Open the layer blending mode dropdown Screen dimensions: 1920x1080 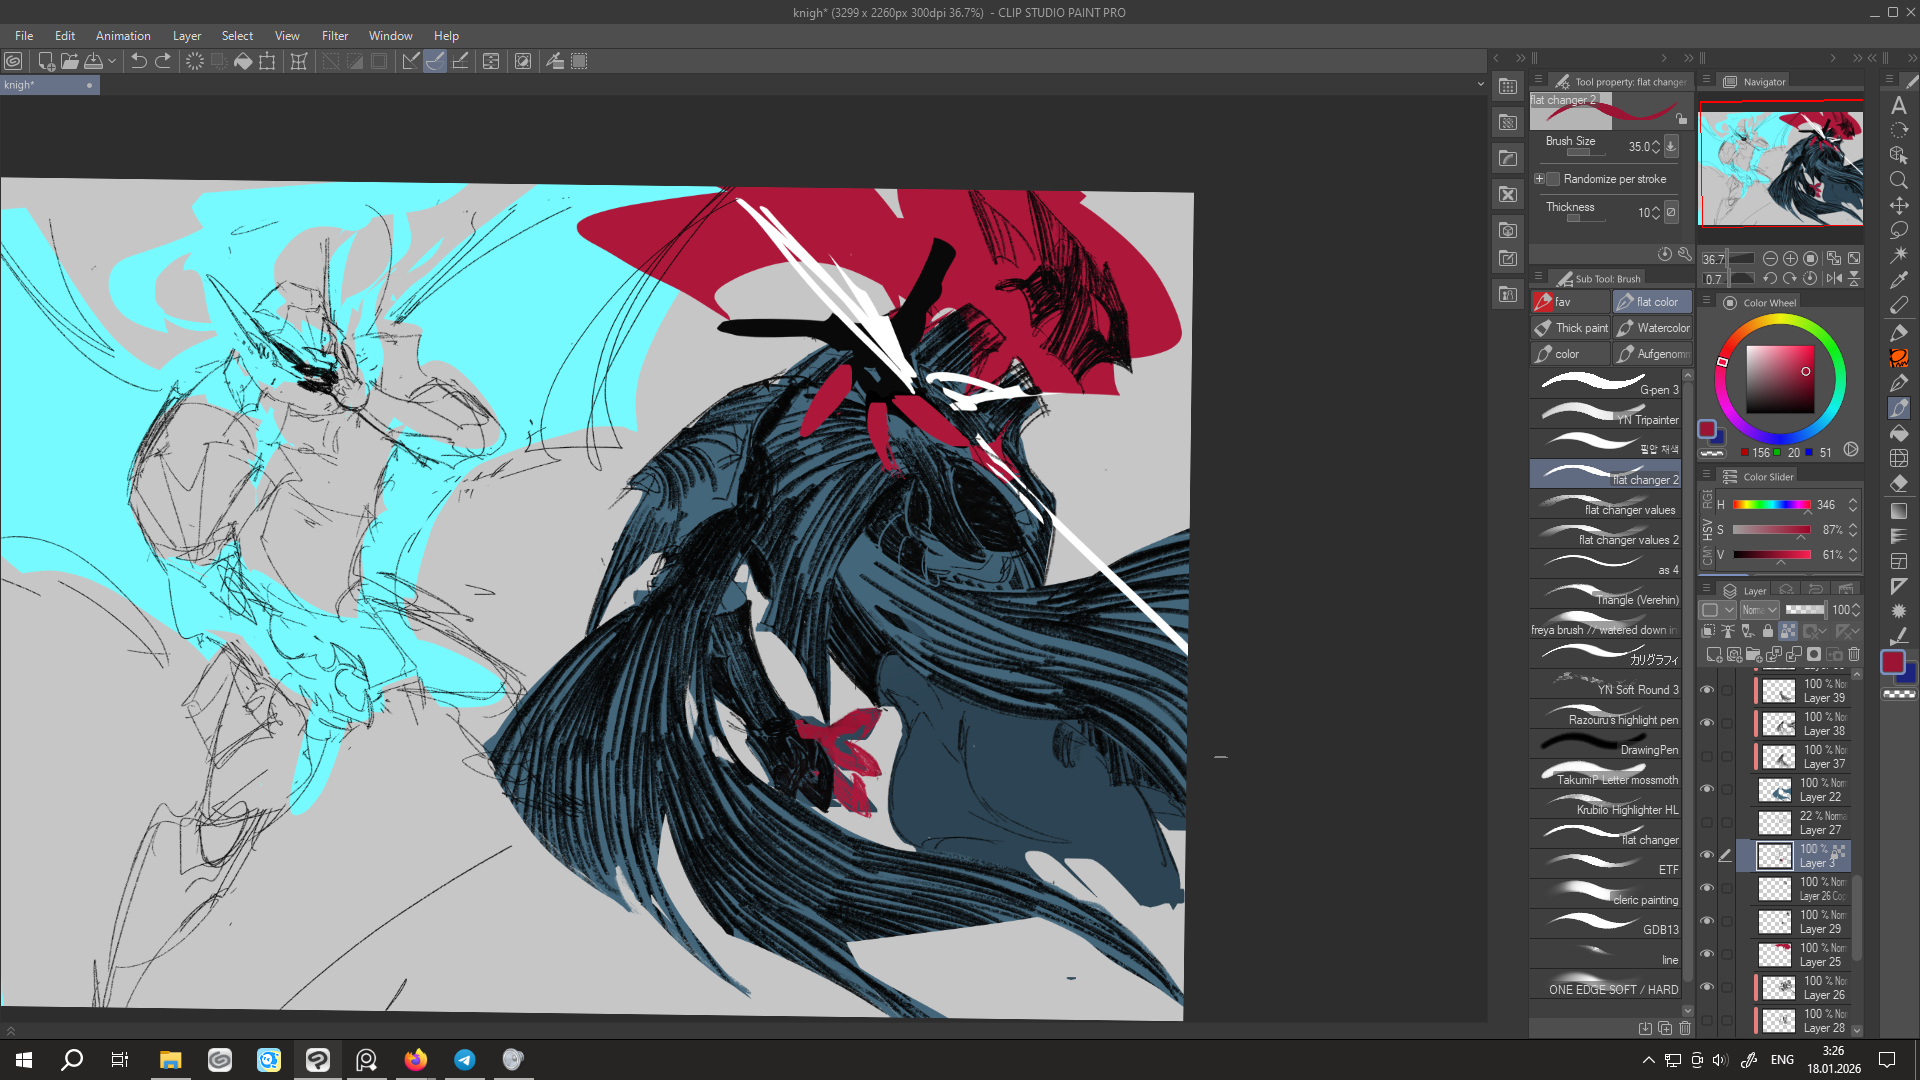(1759, 609)
